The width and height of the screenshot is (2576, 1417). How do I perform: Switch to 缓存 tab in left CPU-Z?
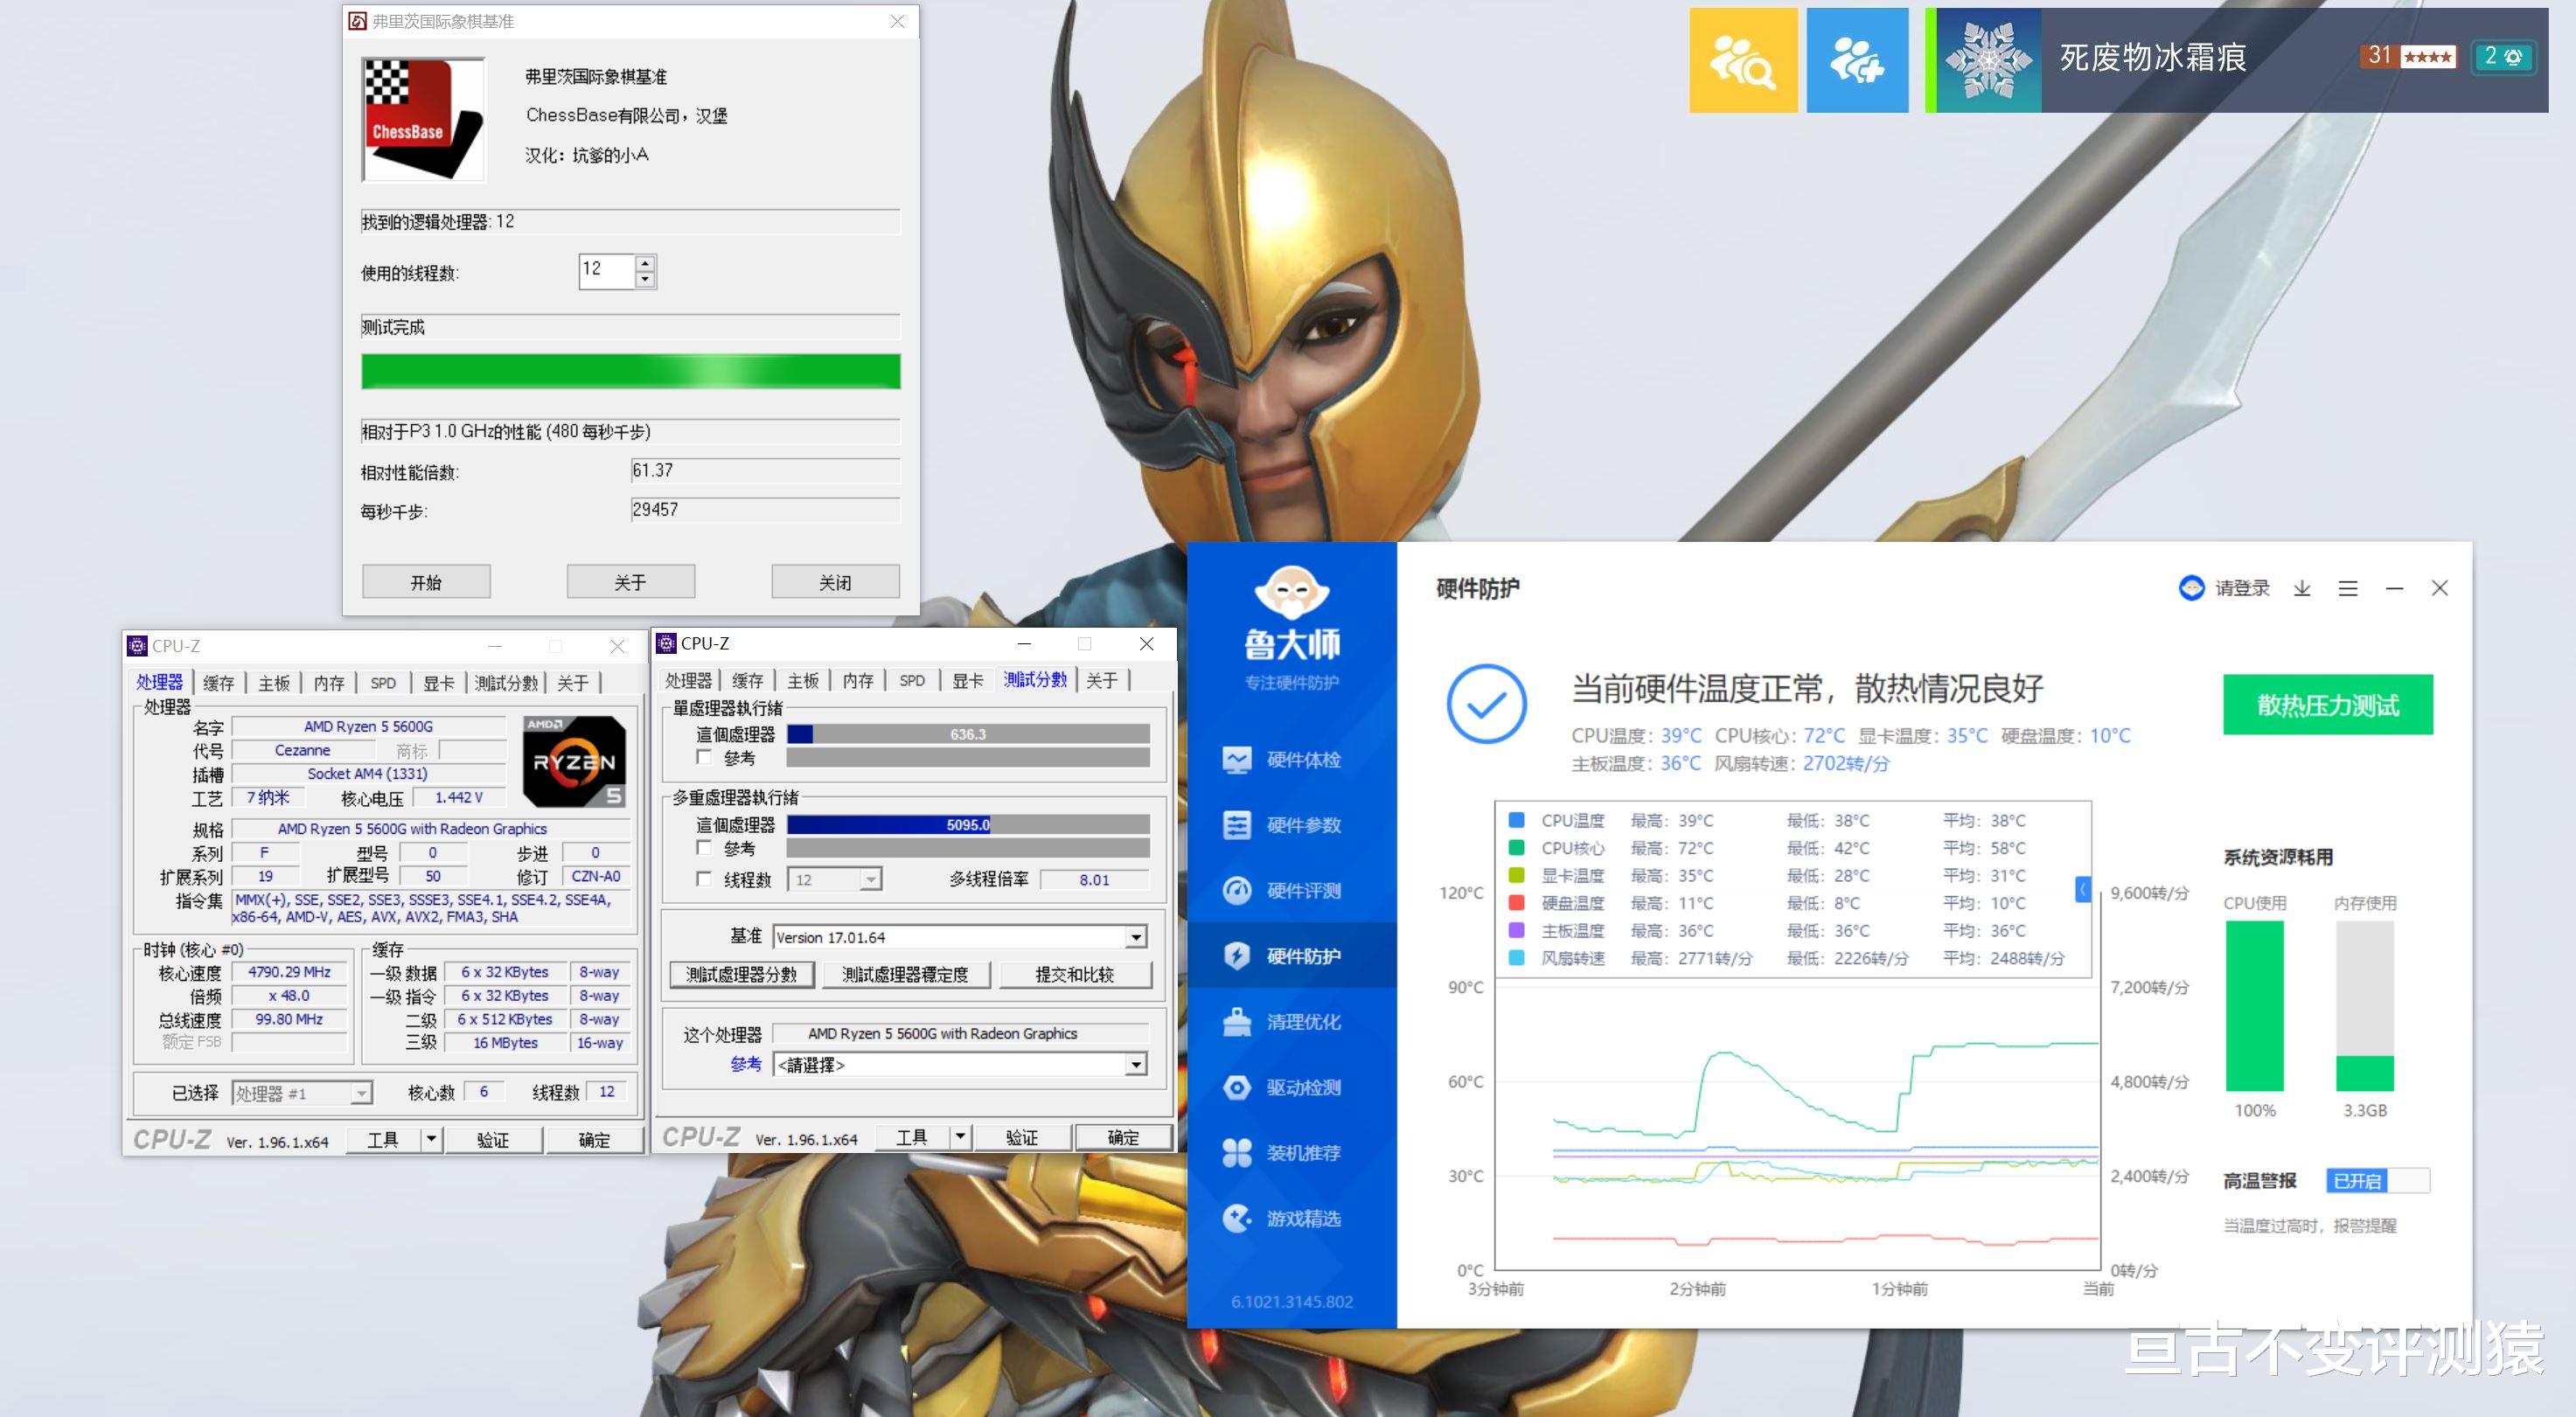tap(219, 683)
